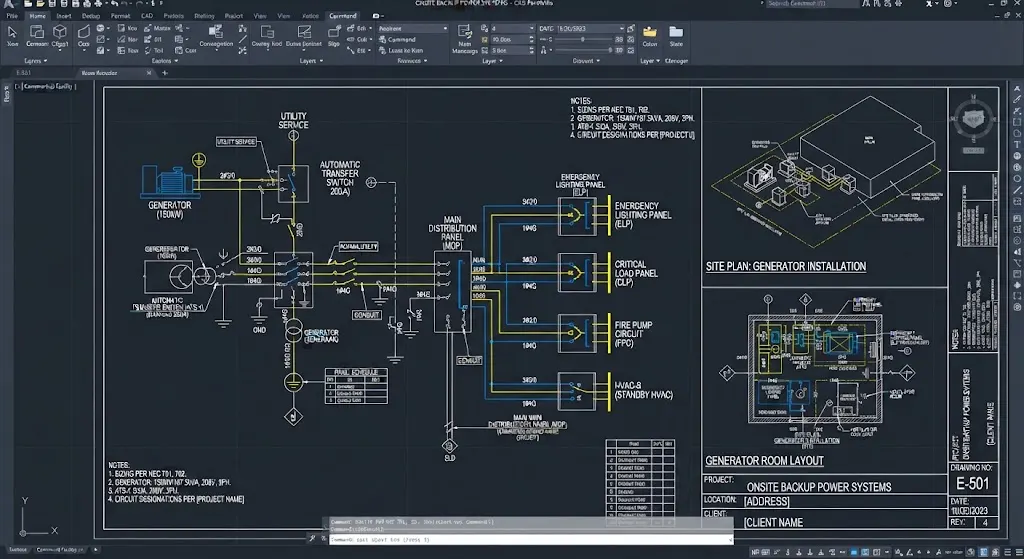Open the Format ribbon tab
Viewport: 1024px width, 559px height.
(120, 16)
